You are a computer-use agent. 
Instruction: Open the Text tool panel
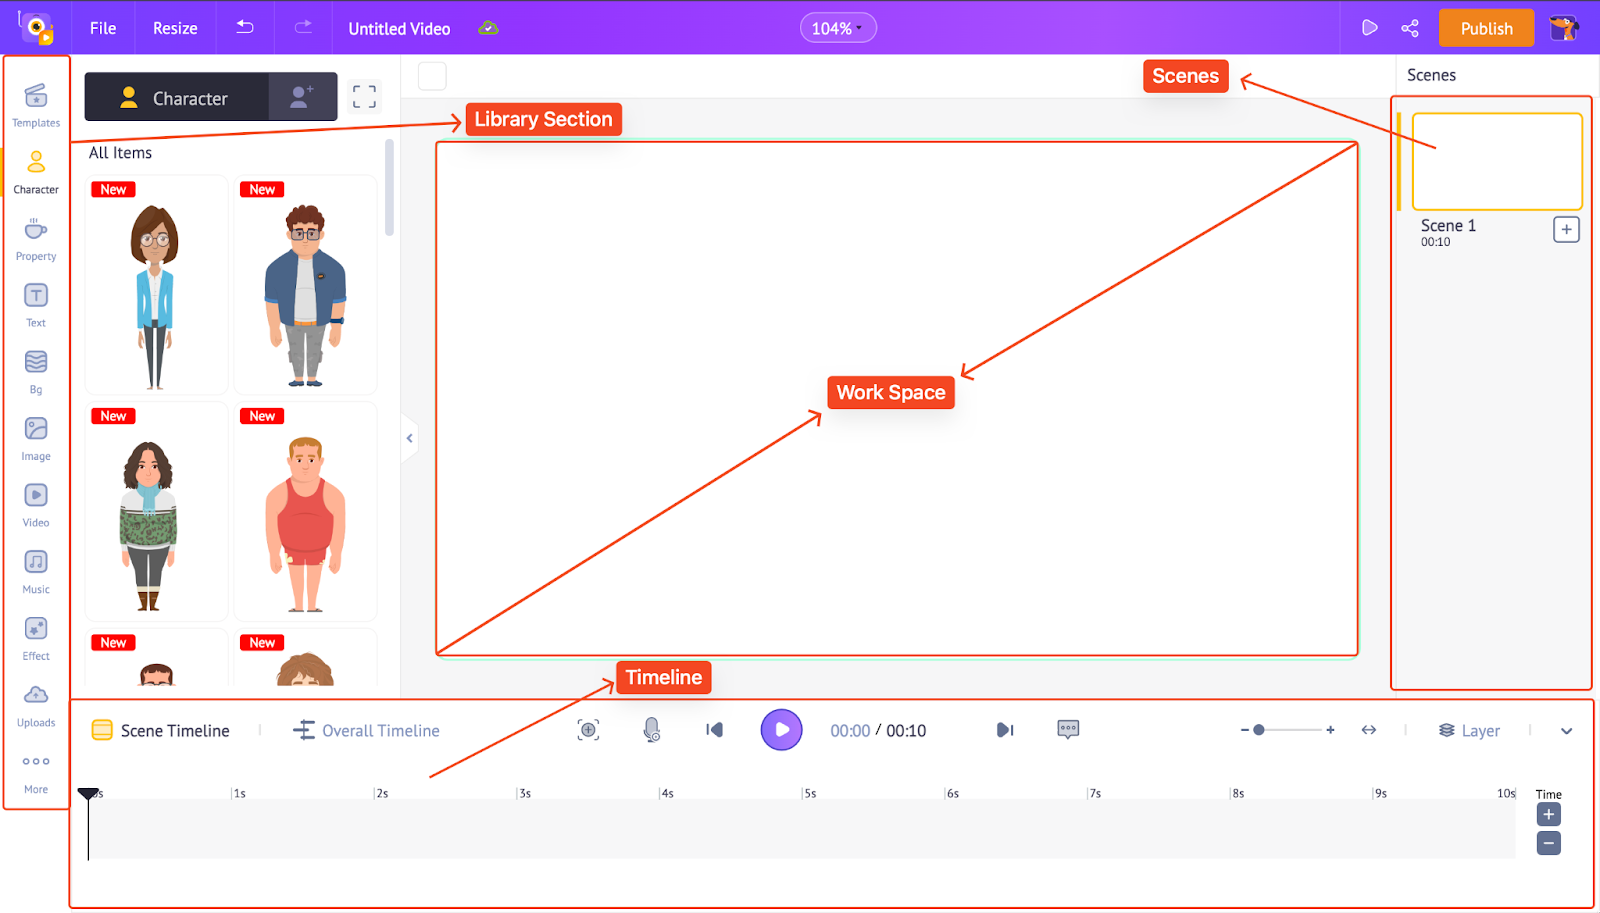click(x=36, y=304)
